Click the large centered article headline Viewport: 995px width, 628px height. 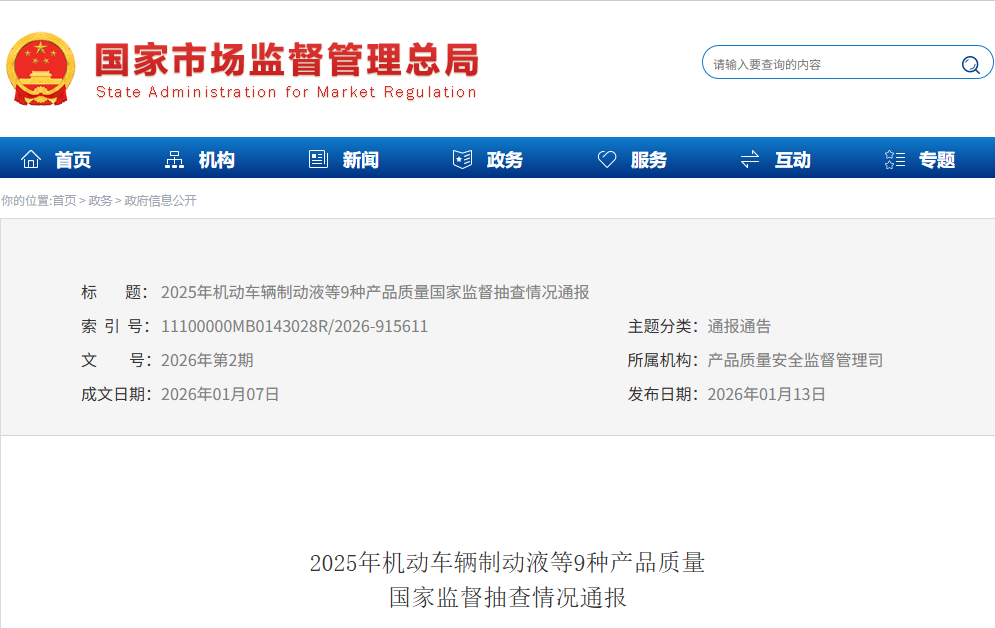507,580
